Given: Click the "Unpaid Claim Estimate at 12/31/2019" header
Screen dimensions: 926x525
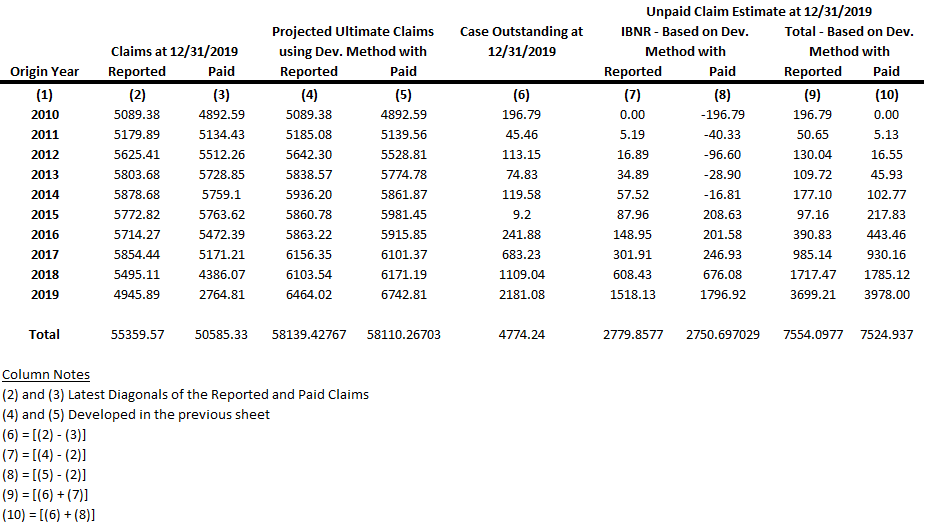Looking at the screenshot, I should click(759, 12).
